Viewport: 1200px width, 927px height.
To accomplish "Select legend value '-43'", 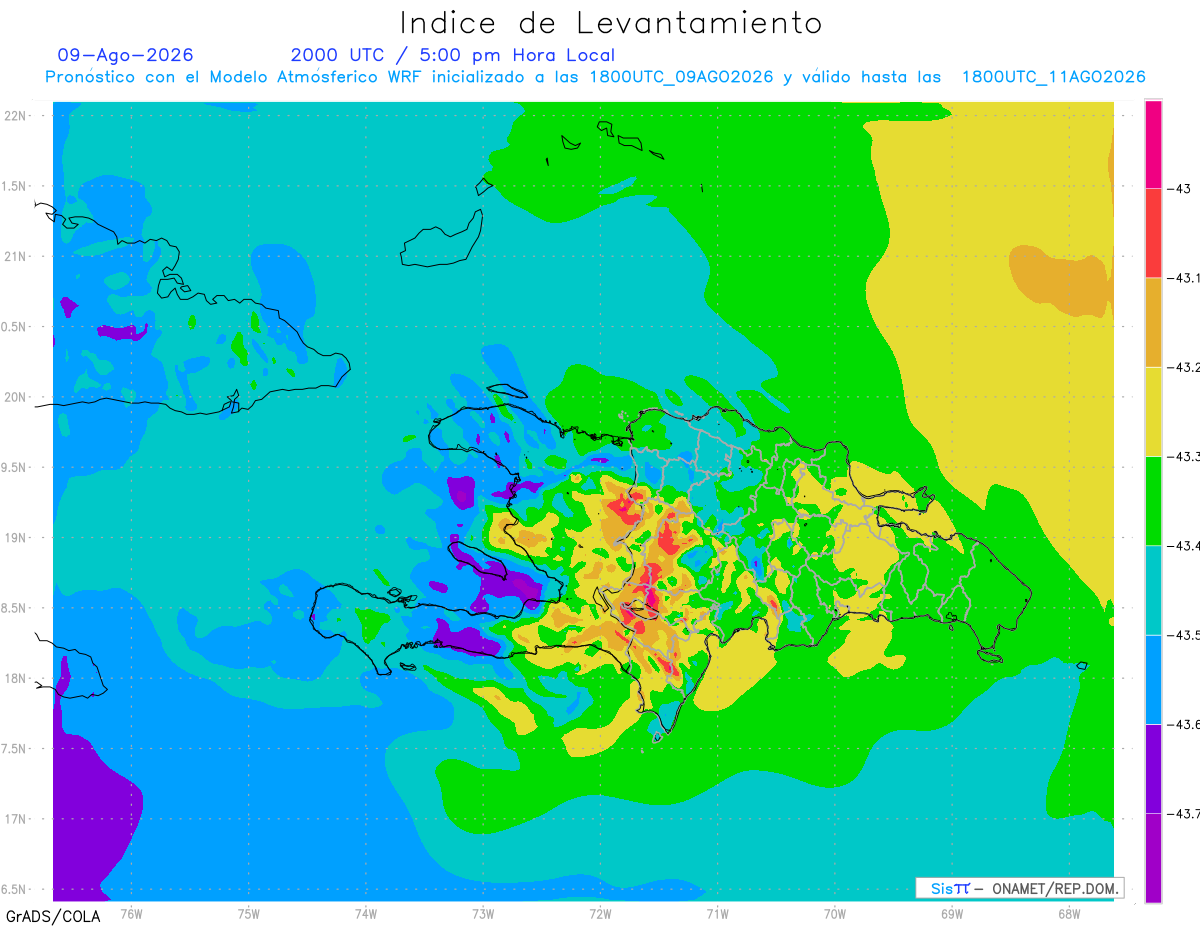I will point(1181,188).
